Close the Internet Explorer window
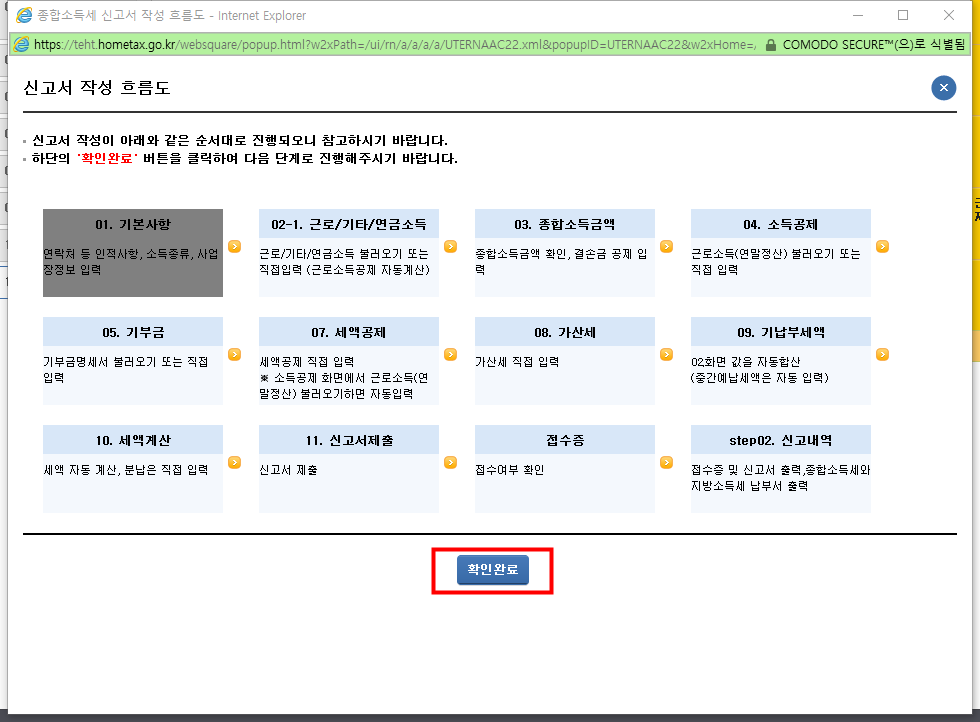 click(x=948, y=15)
